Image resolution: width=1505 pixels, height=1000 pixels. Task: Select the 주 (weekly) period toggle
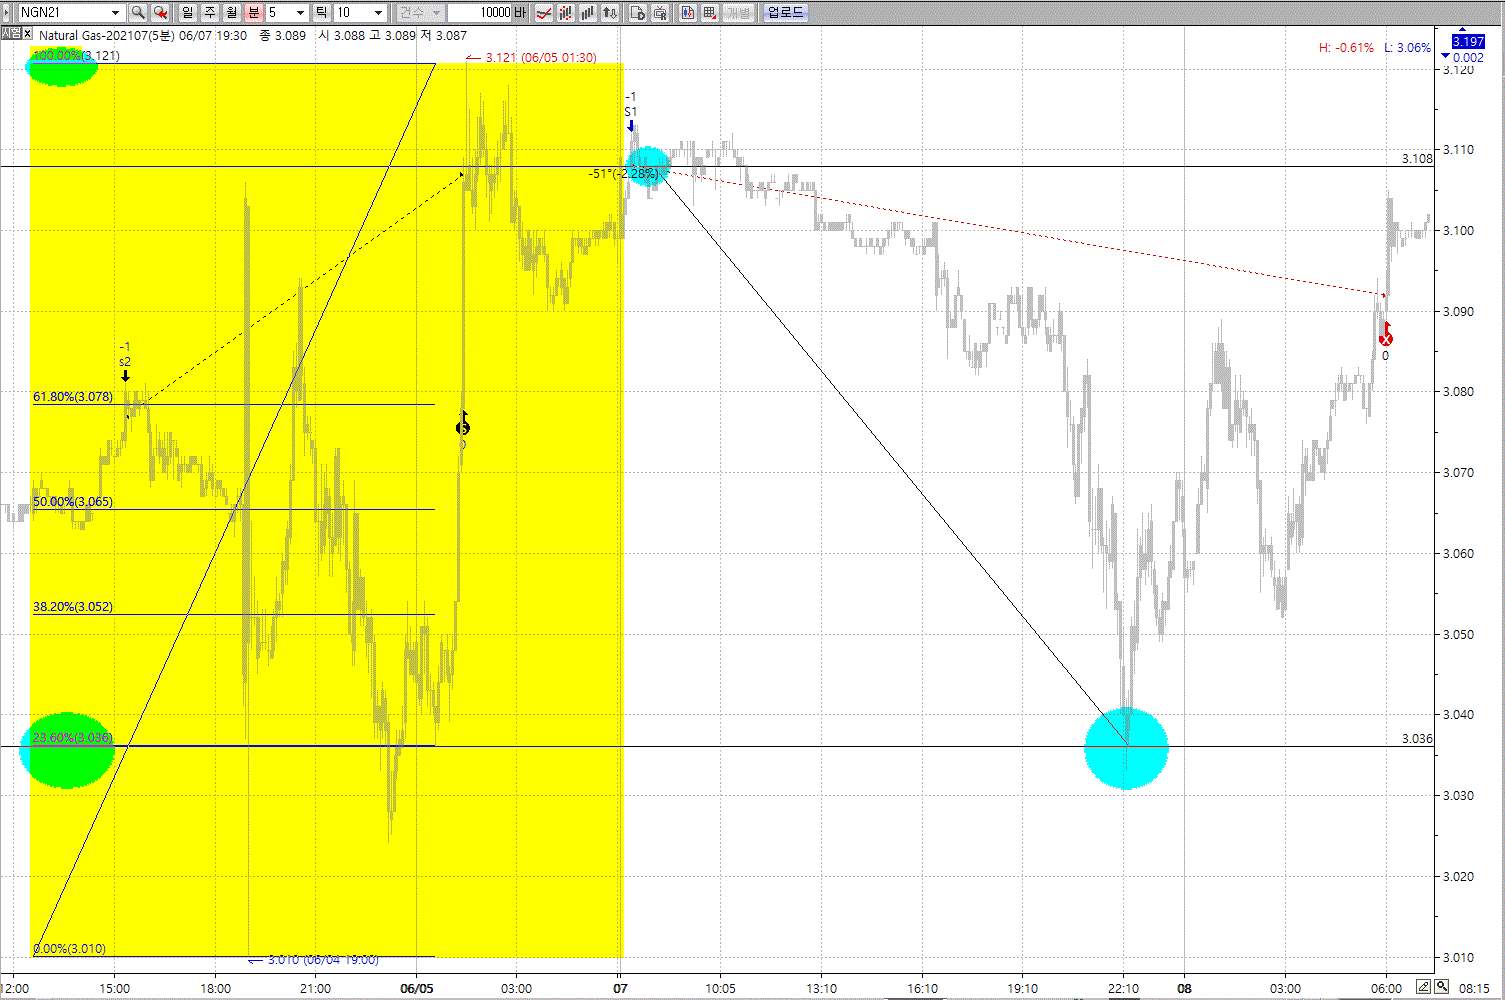coord(210,13)
